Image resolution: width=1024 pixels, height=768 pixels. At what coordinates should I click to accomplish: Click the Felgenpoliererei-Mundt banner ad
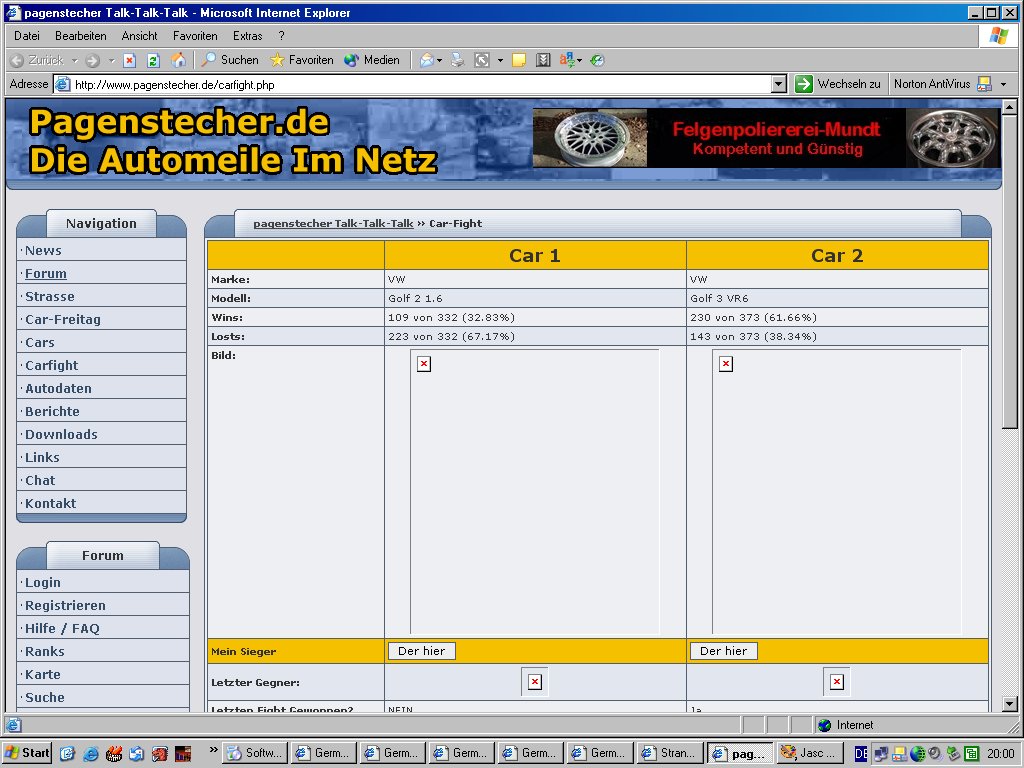[x=767, y=138]
